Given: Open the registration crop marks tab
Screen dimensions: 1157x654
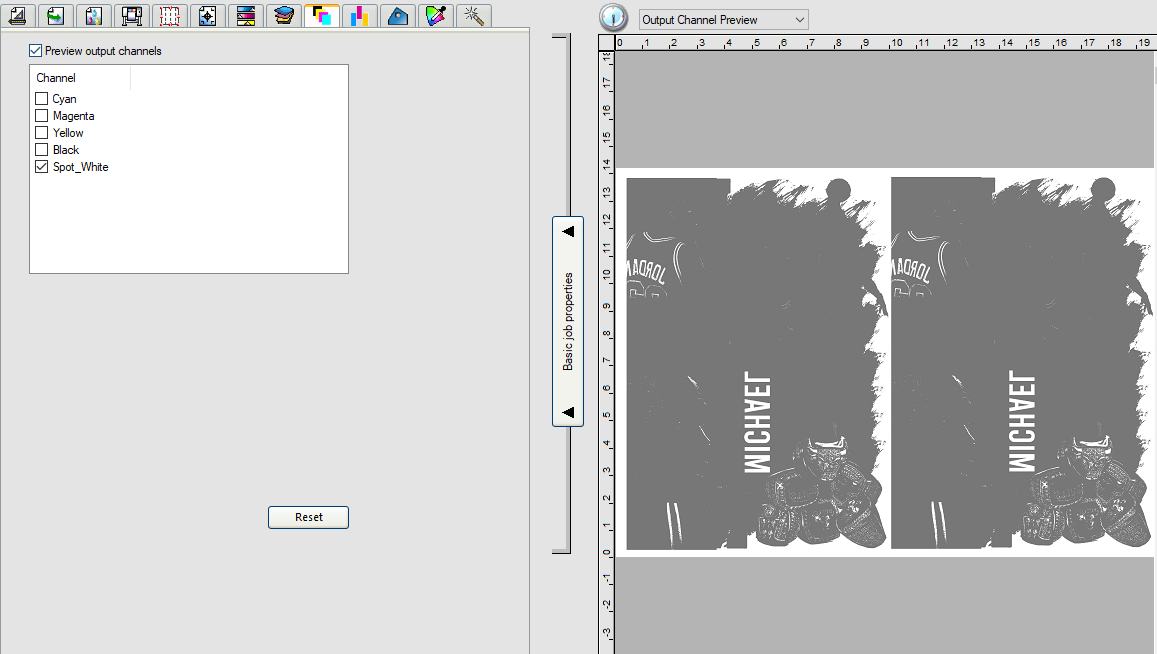Looking at the screenshot, I should (x=207, y=16).
